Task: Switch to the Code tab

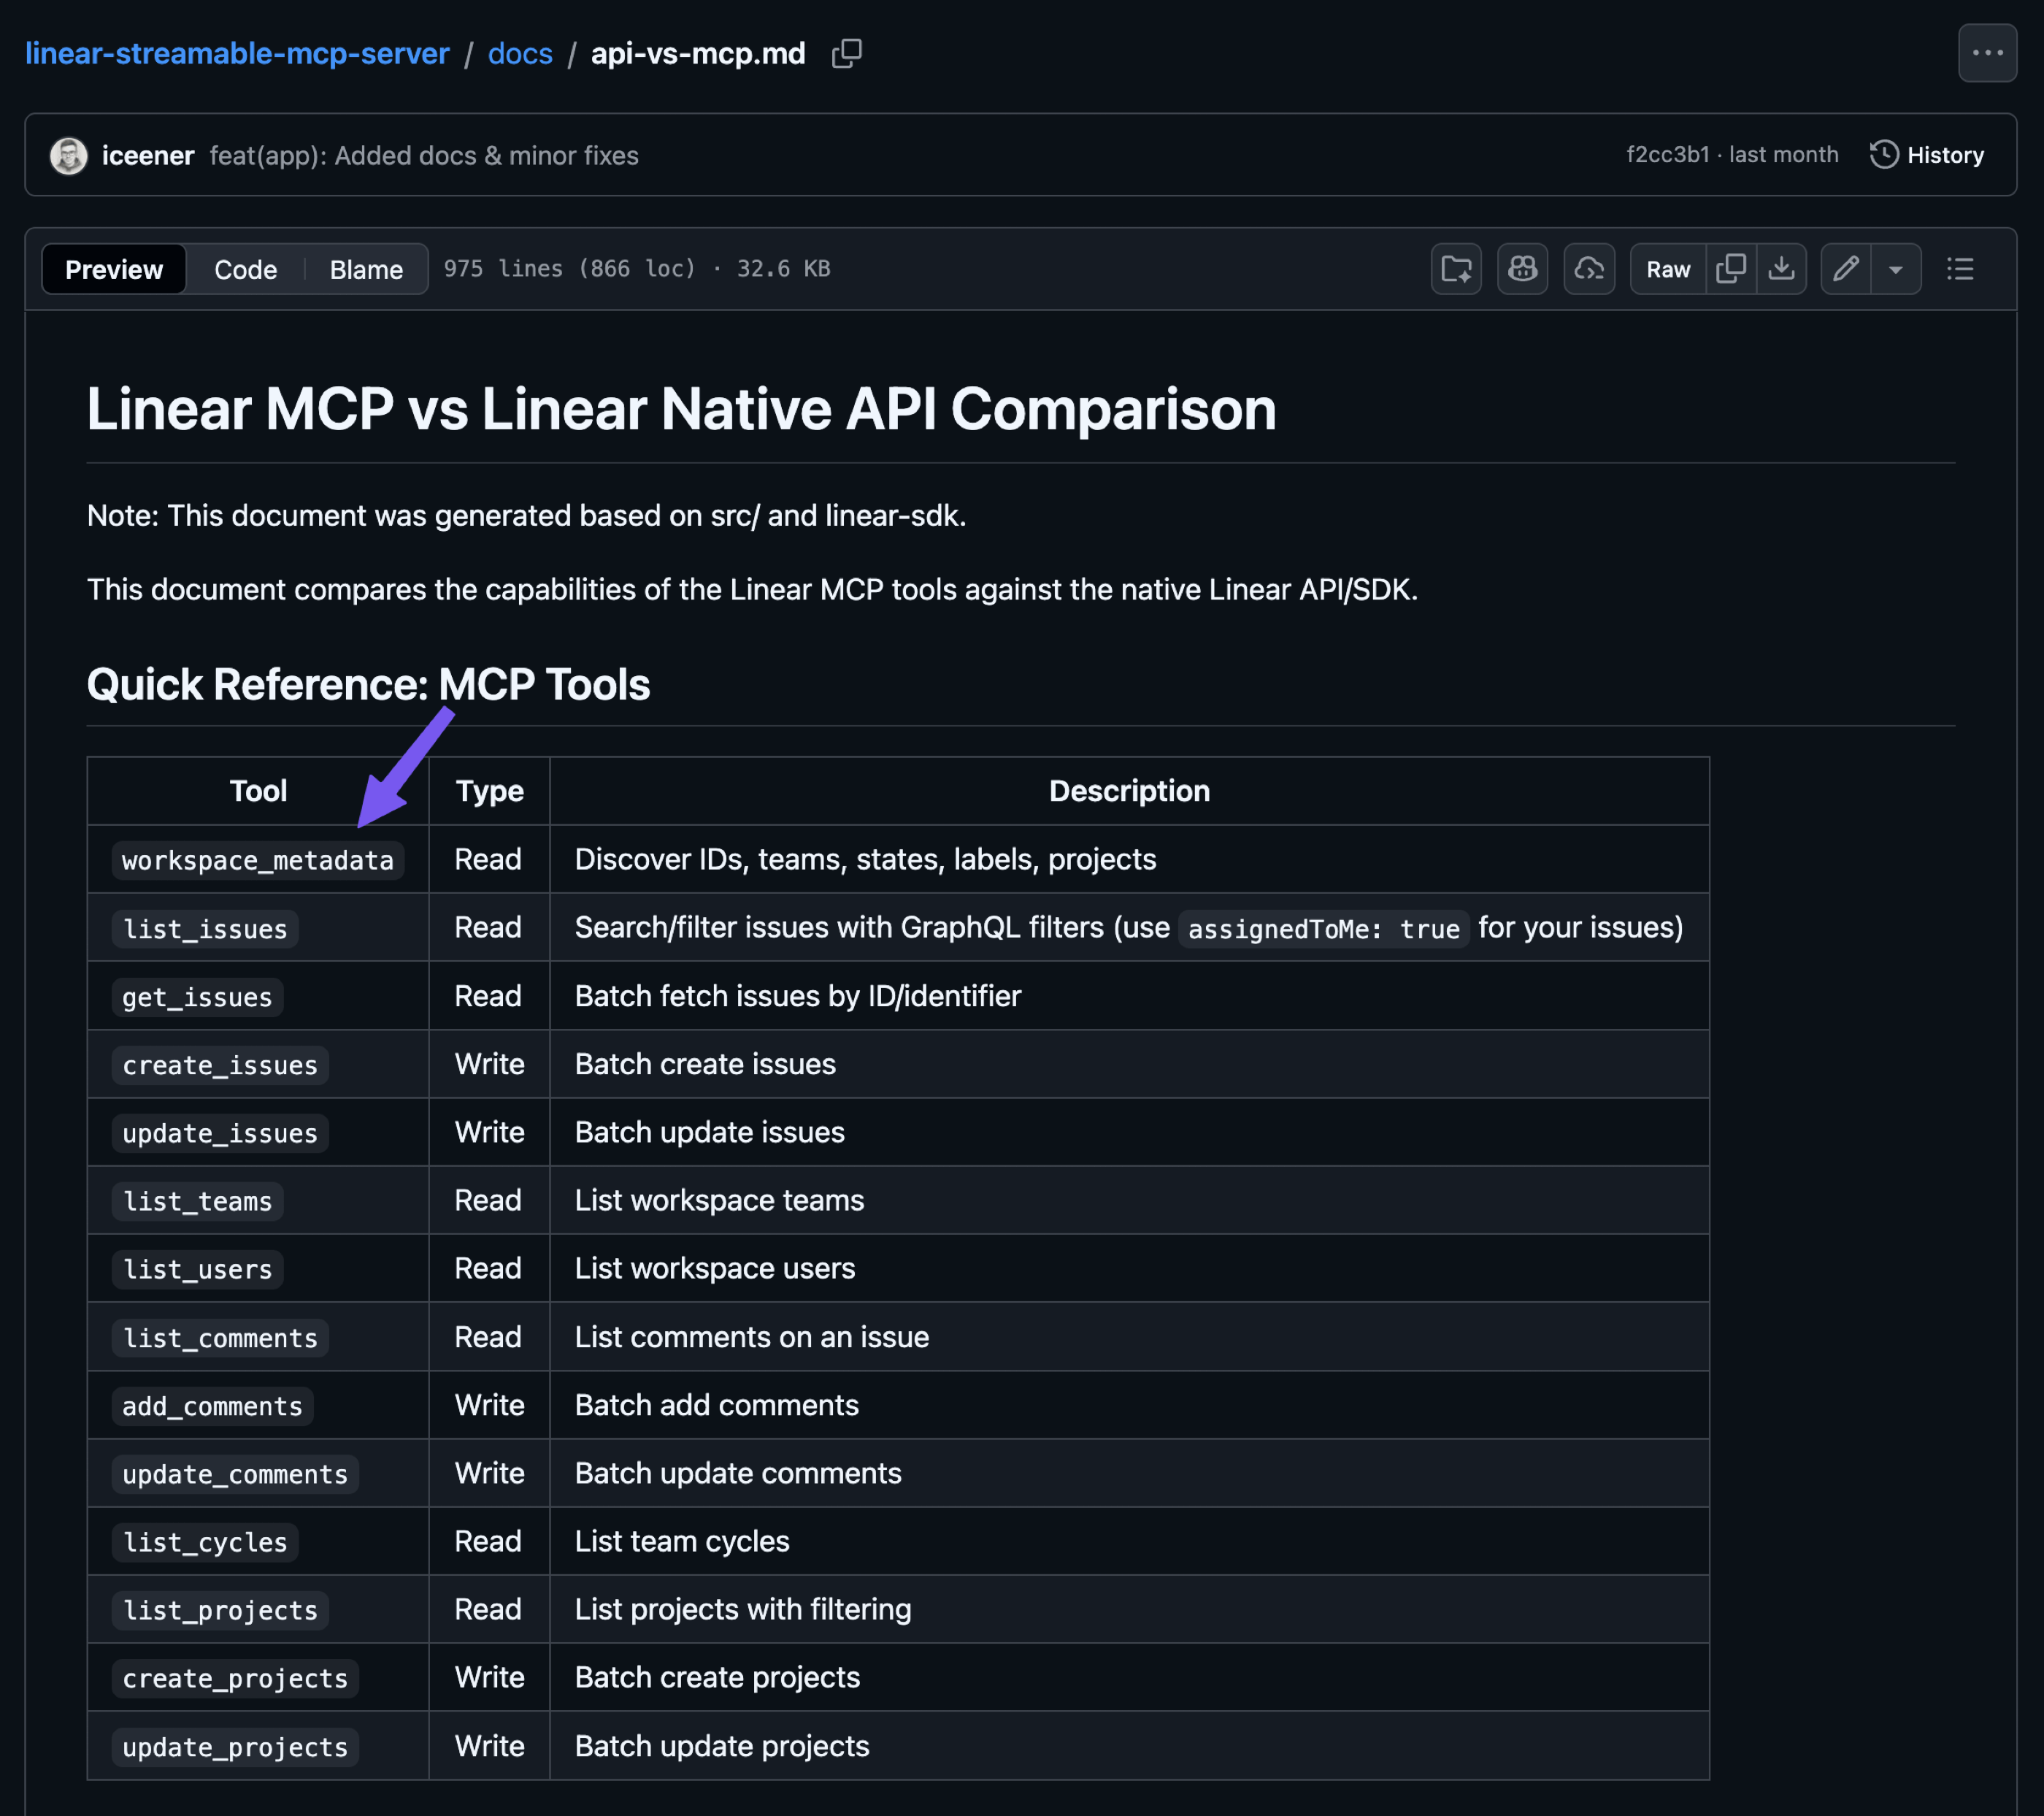Action: click(x=245, y=269)
